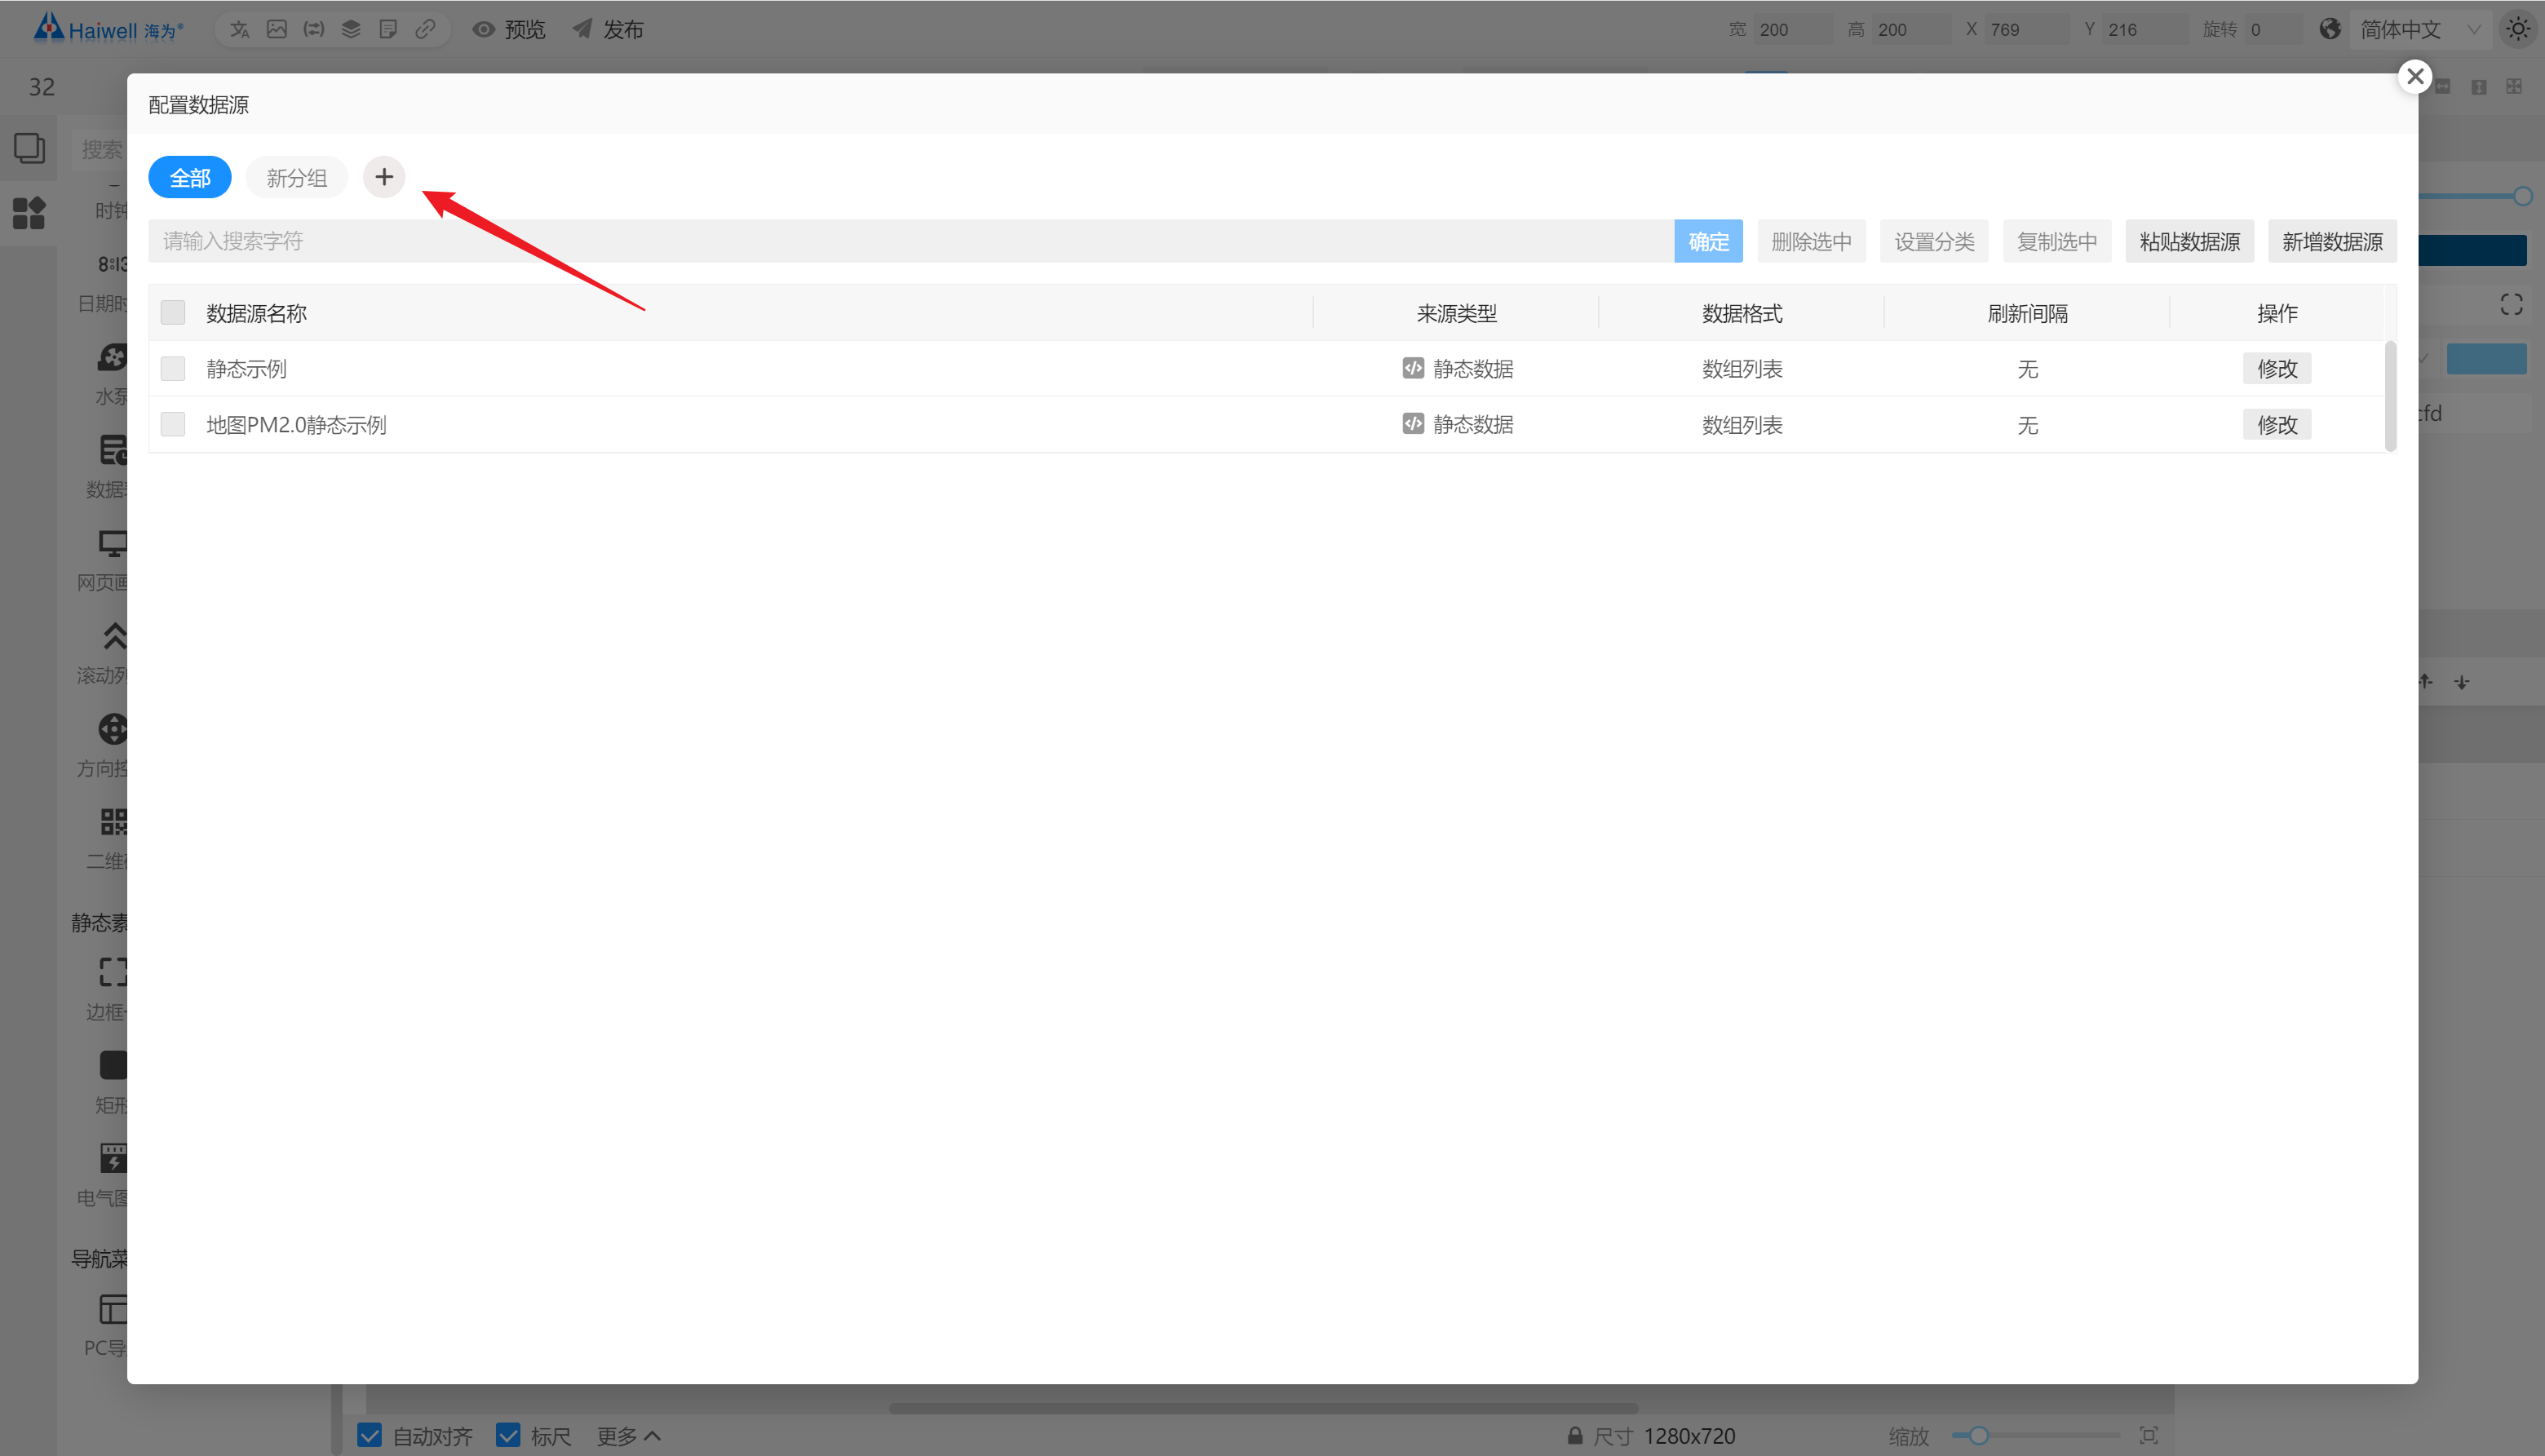Image resolution: width=2545 pixels, height=1456 pixels.
Task: Toggle the 标尺 ruler checkbox
Action: point(508,1436)
